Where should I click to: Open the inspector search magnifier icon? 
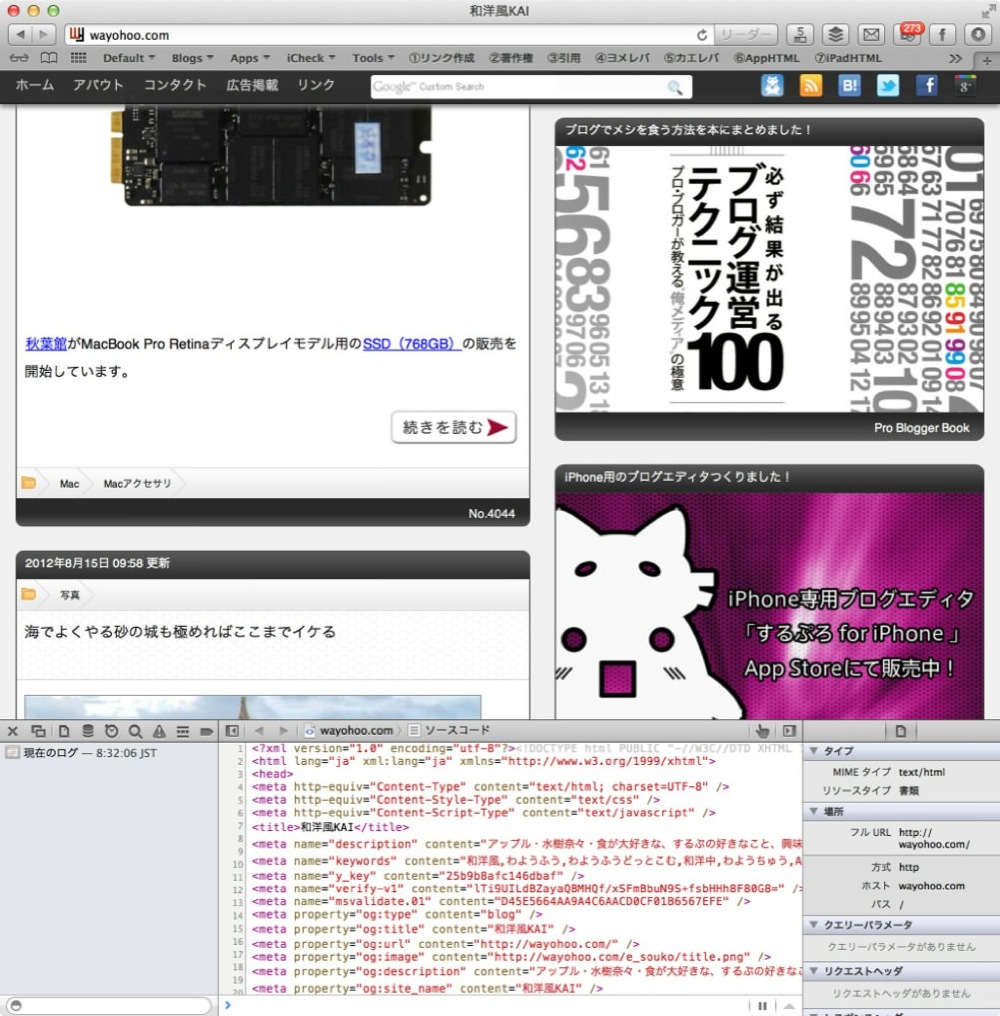click(135, 732)
